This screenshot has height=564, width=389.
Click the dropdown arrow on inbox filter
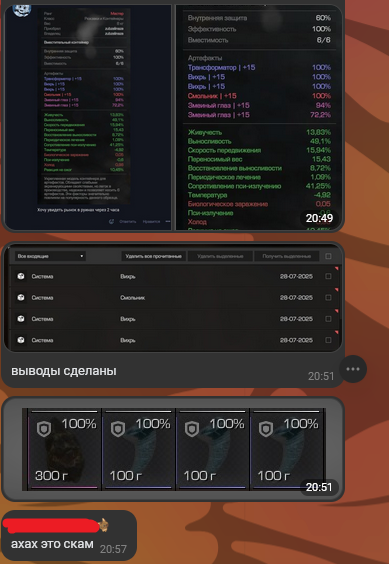coord(82,256)
